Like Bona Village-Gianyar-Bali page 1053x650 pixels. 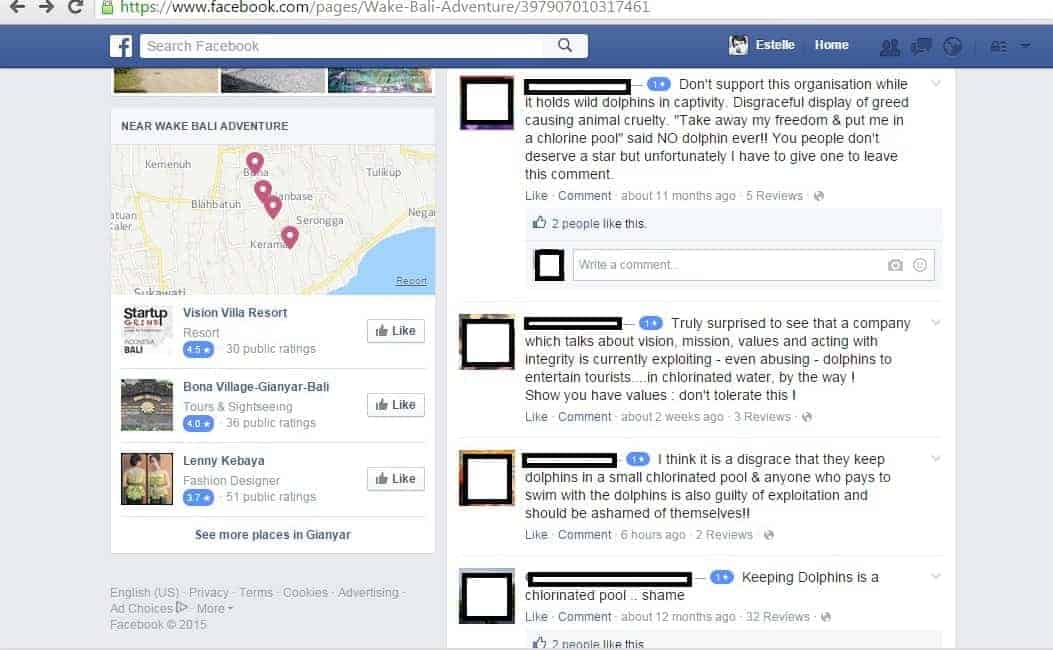coord(396,405)
